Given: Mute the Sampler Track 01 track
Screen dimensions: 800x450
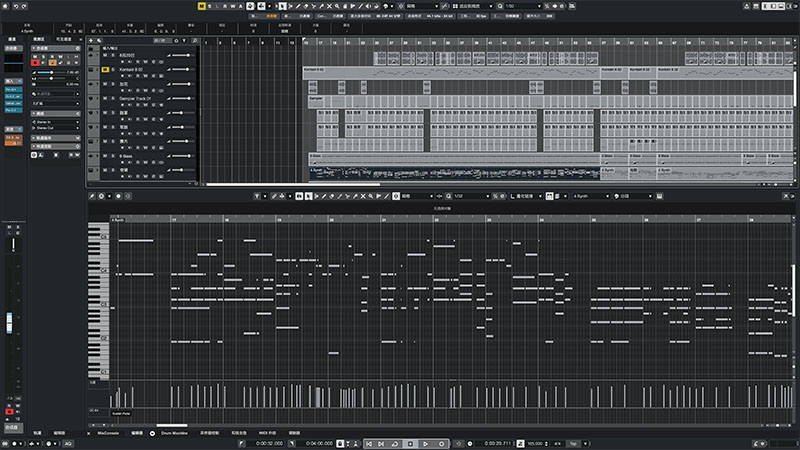Looking at the screenshot, I should (x=105, y=98).
